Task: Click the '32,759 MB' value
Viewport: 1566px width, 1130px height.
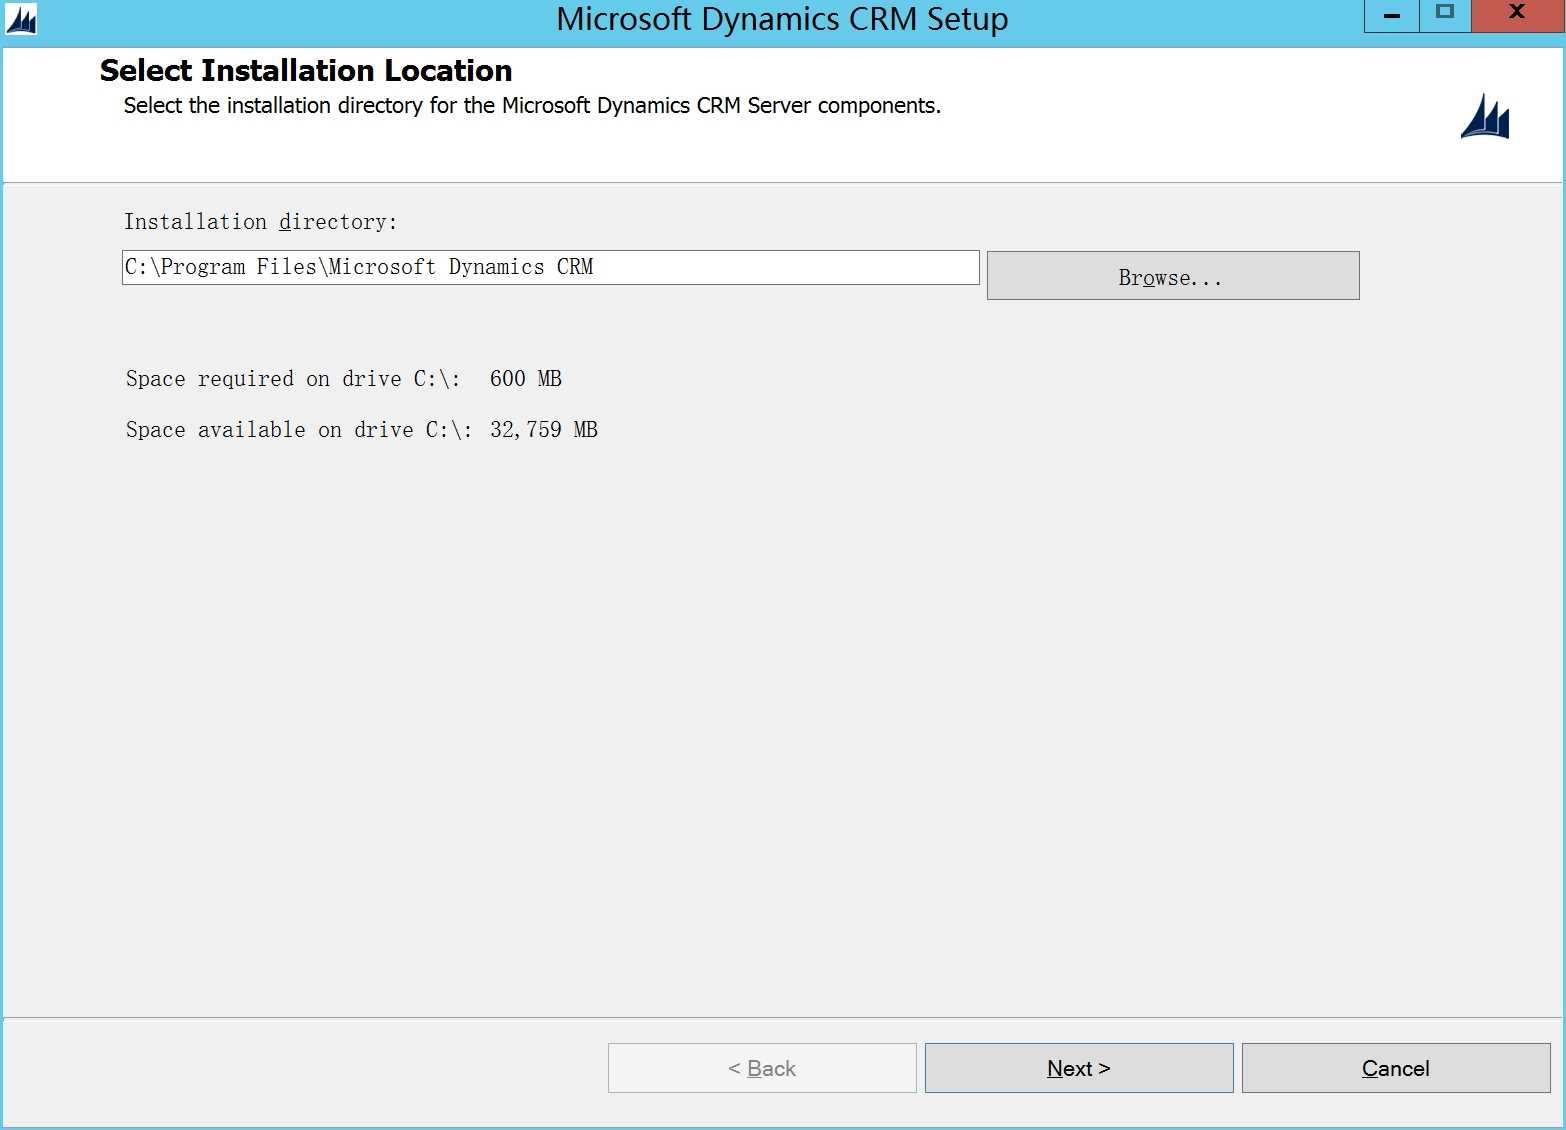Action: [544, 430]
